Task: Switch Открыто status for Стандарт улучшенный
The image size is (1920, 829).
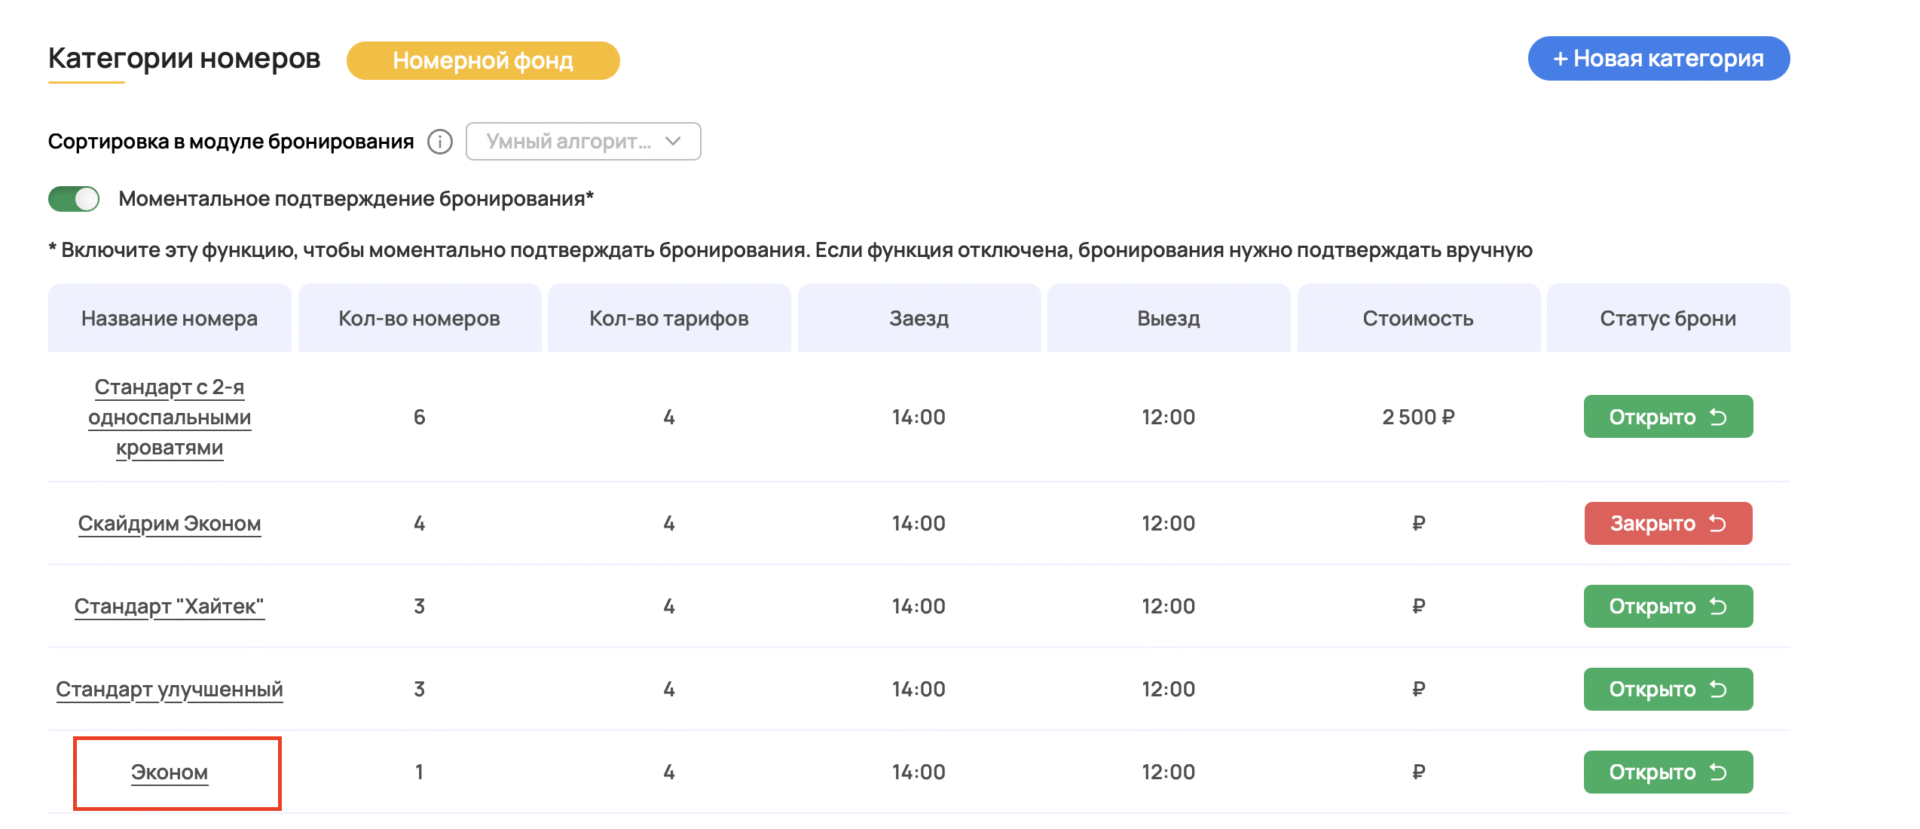Action: click(1667, 689)
